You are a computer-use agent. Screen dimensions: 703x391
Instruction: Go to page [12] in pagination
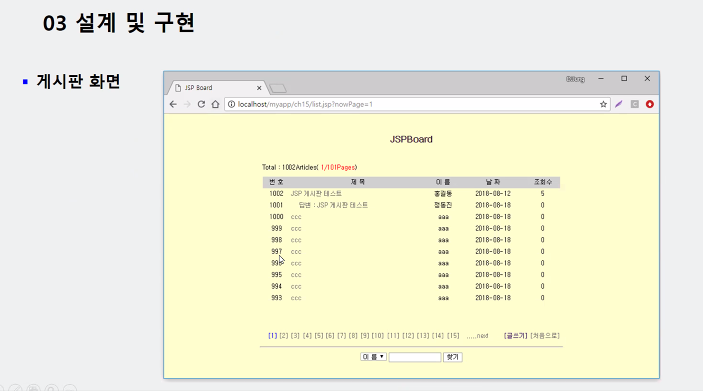pos(408,335)
